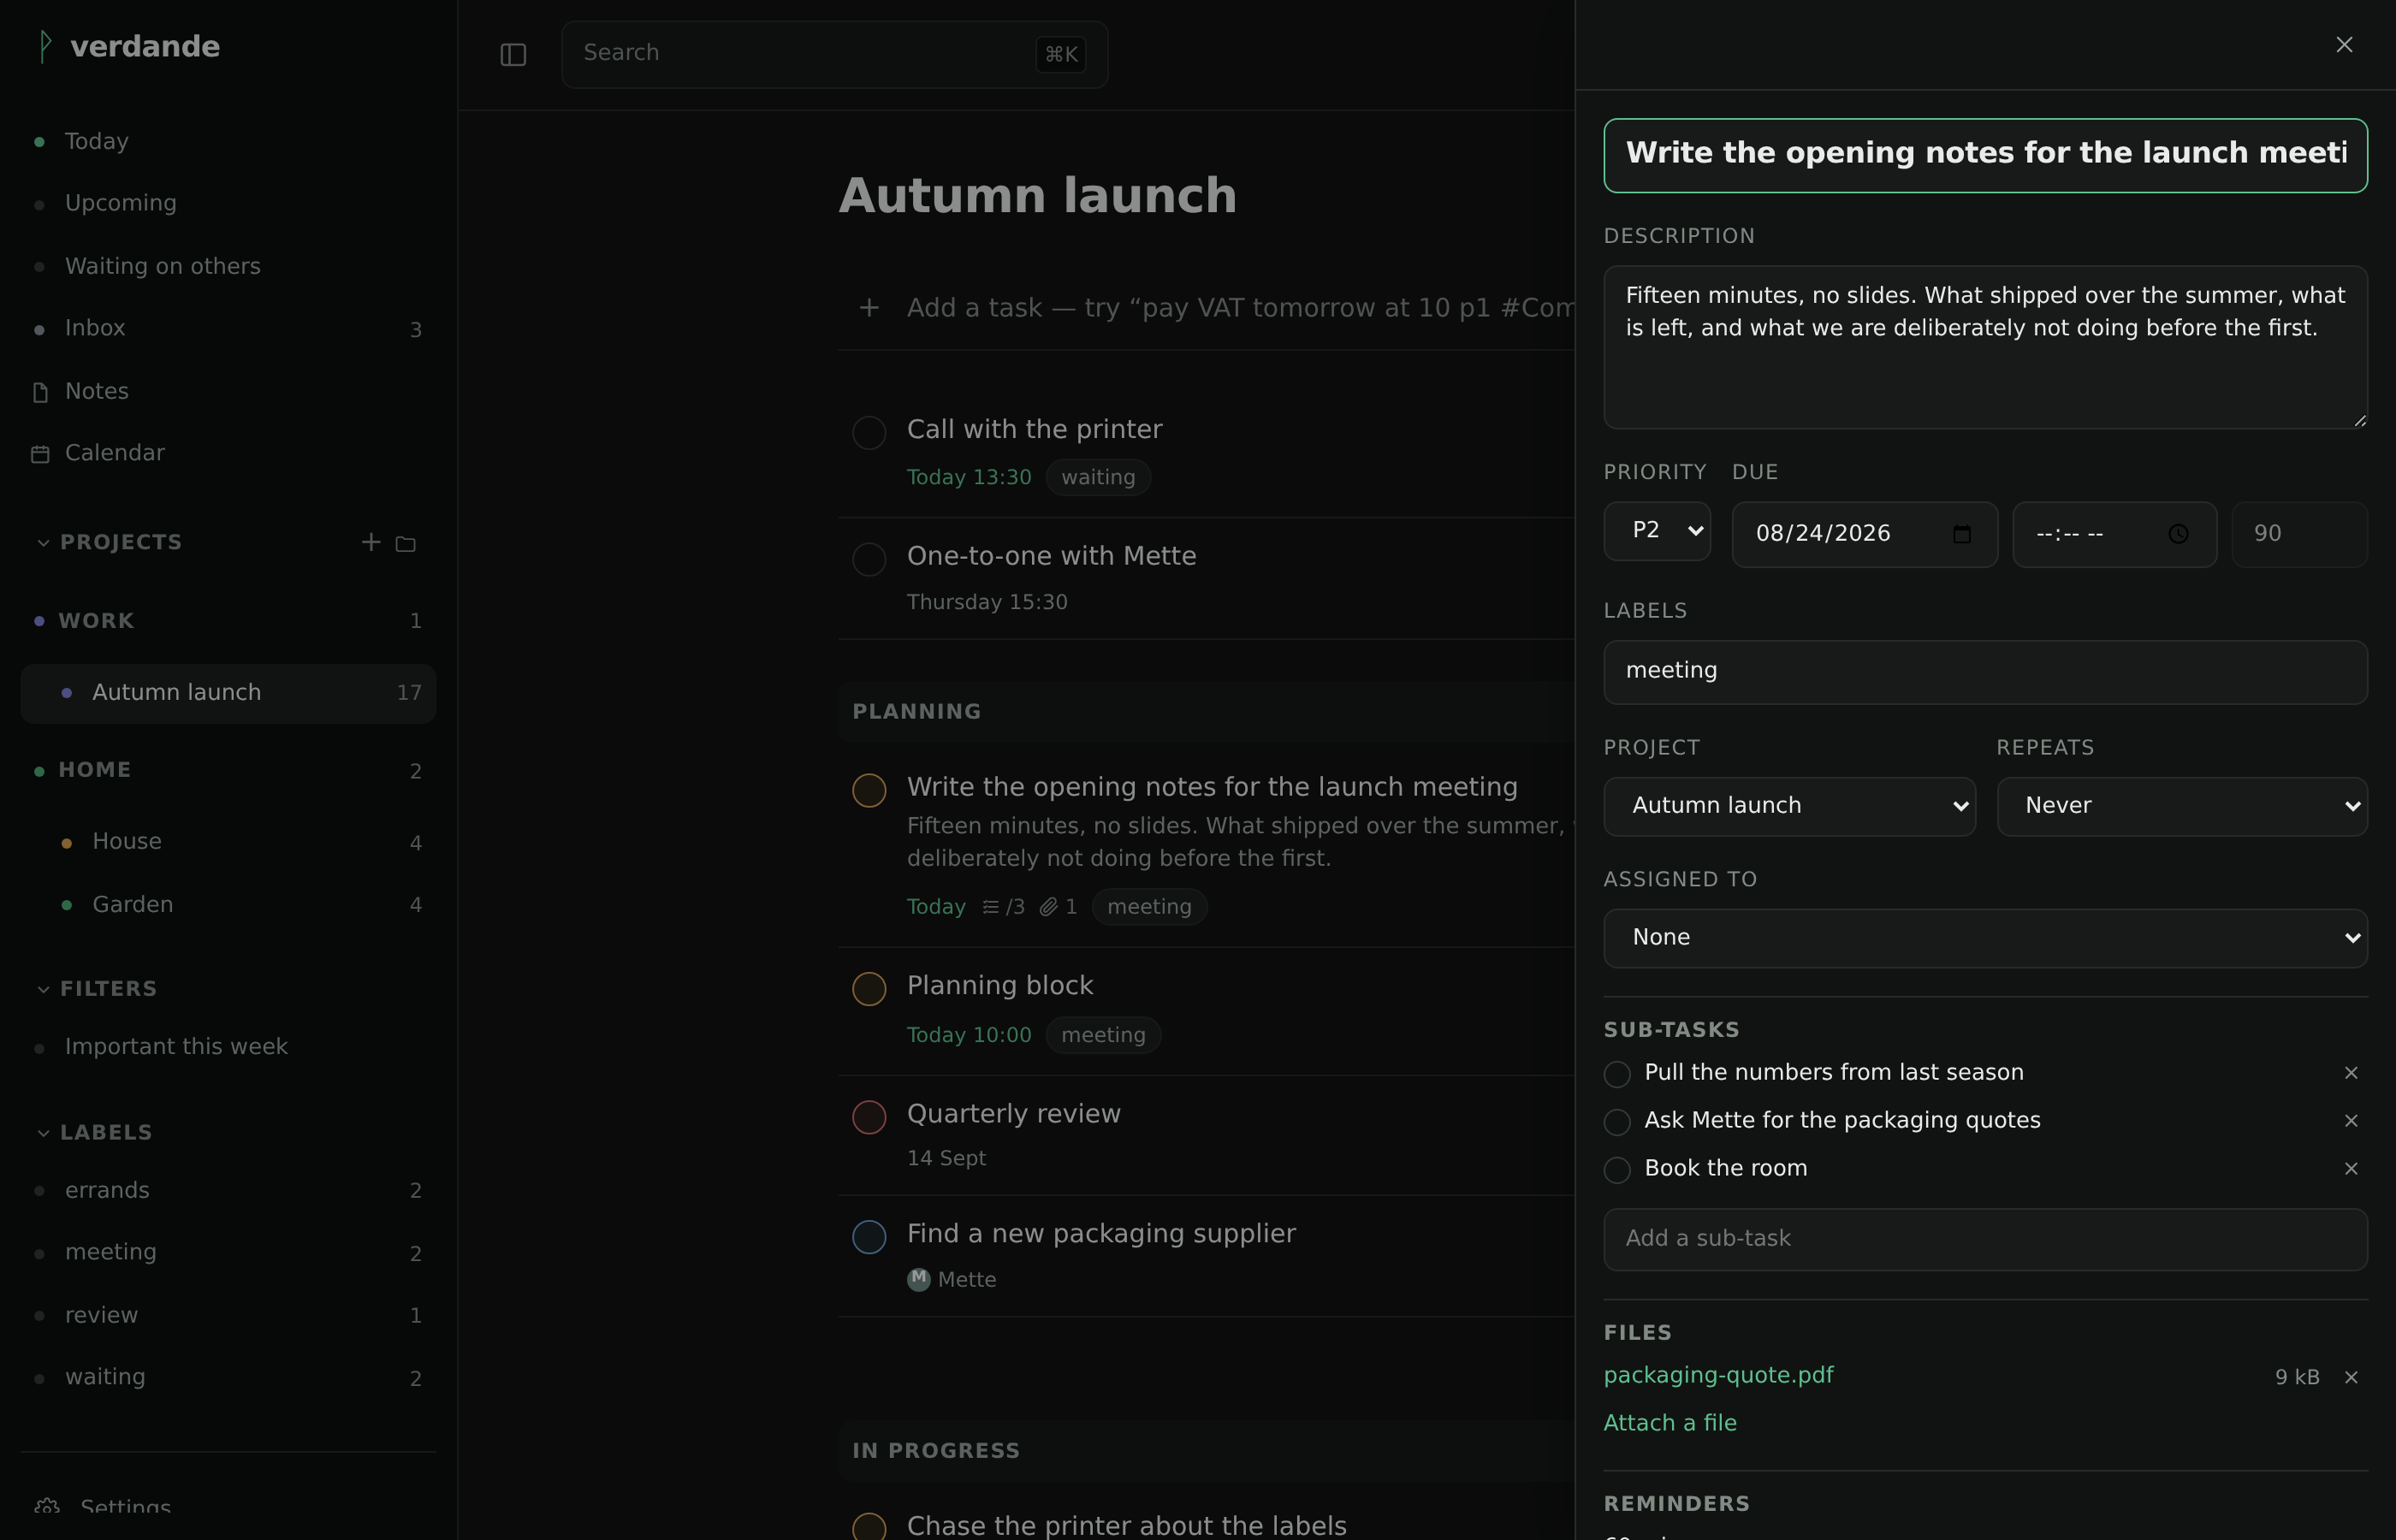
Task: Close the task detail panel
Action: click(2344, 45)
